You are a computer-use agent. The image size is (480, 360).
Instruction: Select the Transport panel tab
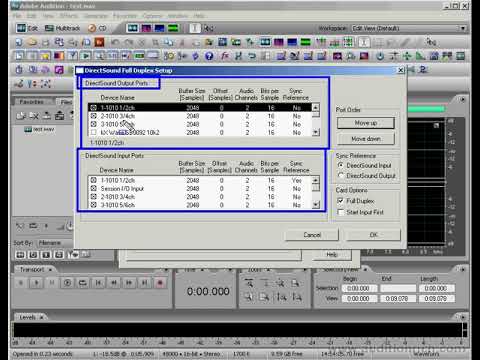[32, 269]
